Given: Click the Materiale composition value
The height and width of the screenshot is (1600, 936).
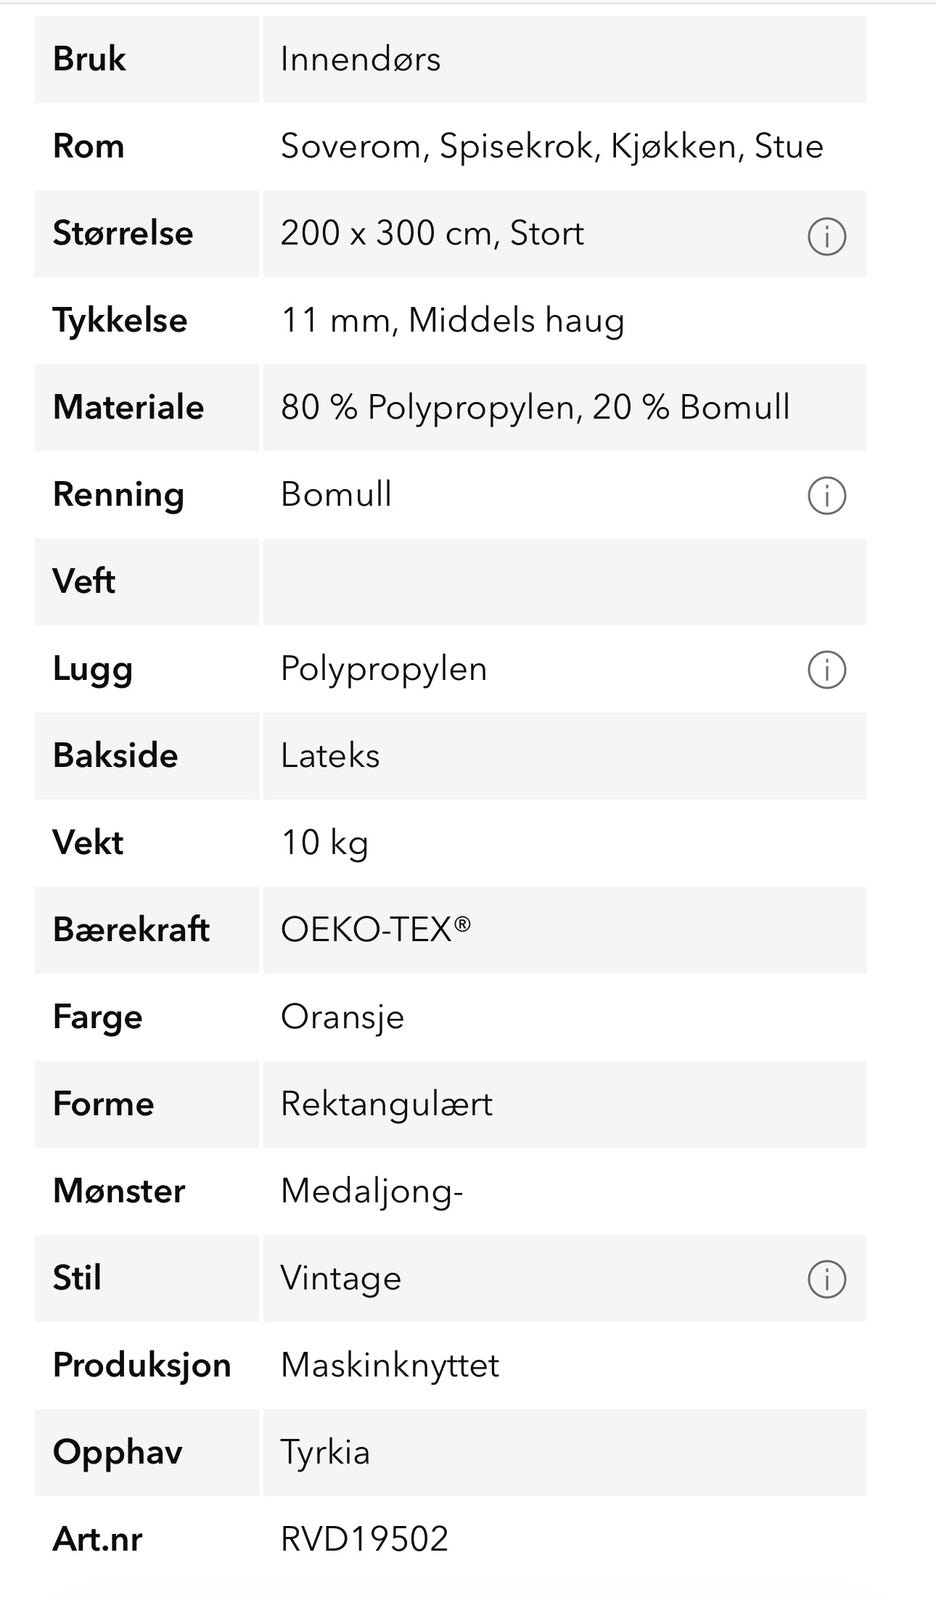Looking at the screenshot, I should pos(535,407).
